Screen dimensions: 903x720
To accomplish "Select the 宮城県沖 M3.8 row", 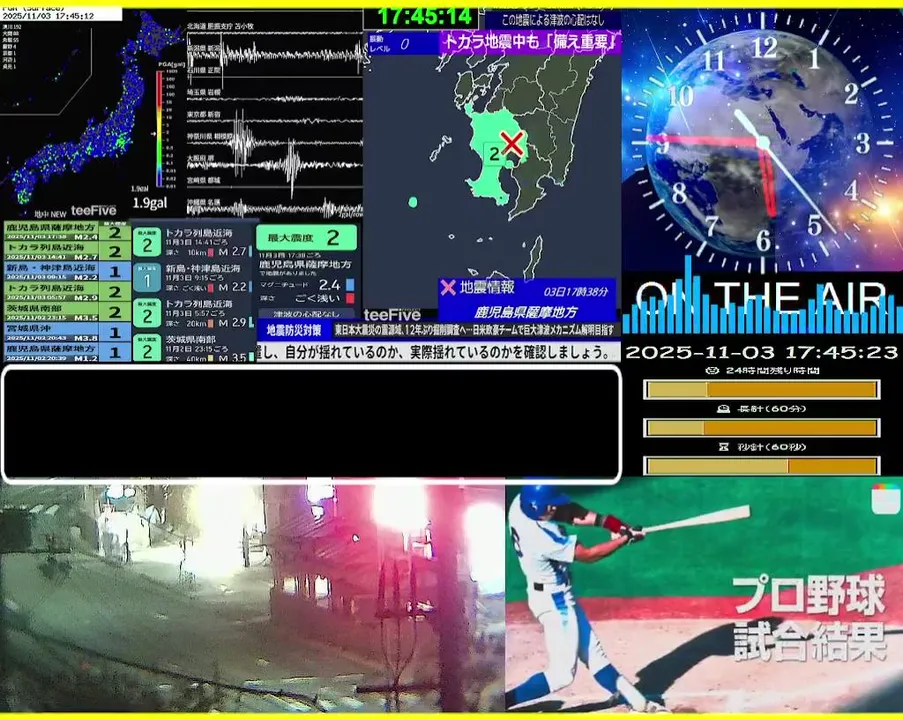I will 67,332.
